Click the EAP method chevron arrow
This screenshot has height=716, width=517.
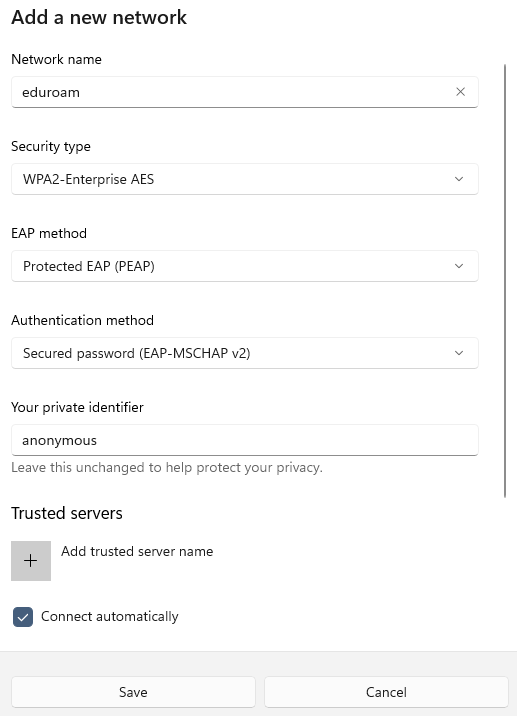point(459,266)
